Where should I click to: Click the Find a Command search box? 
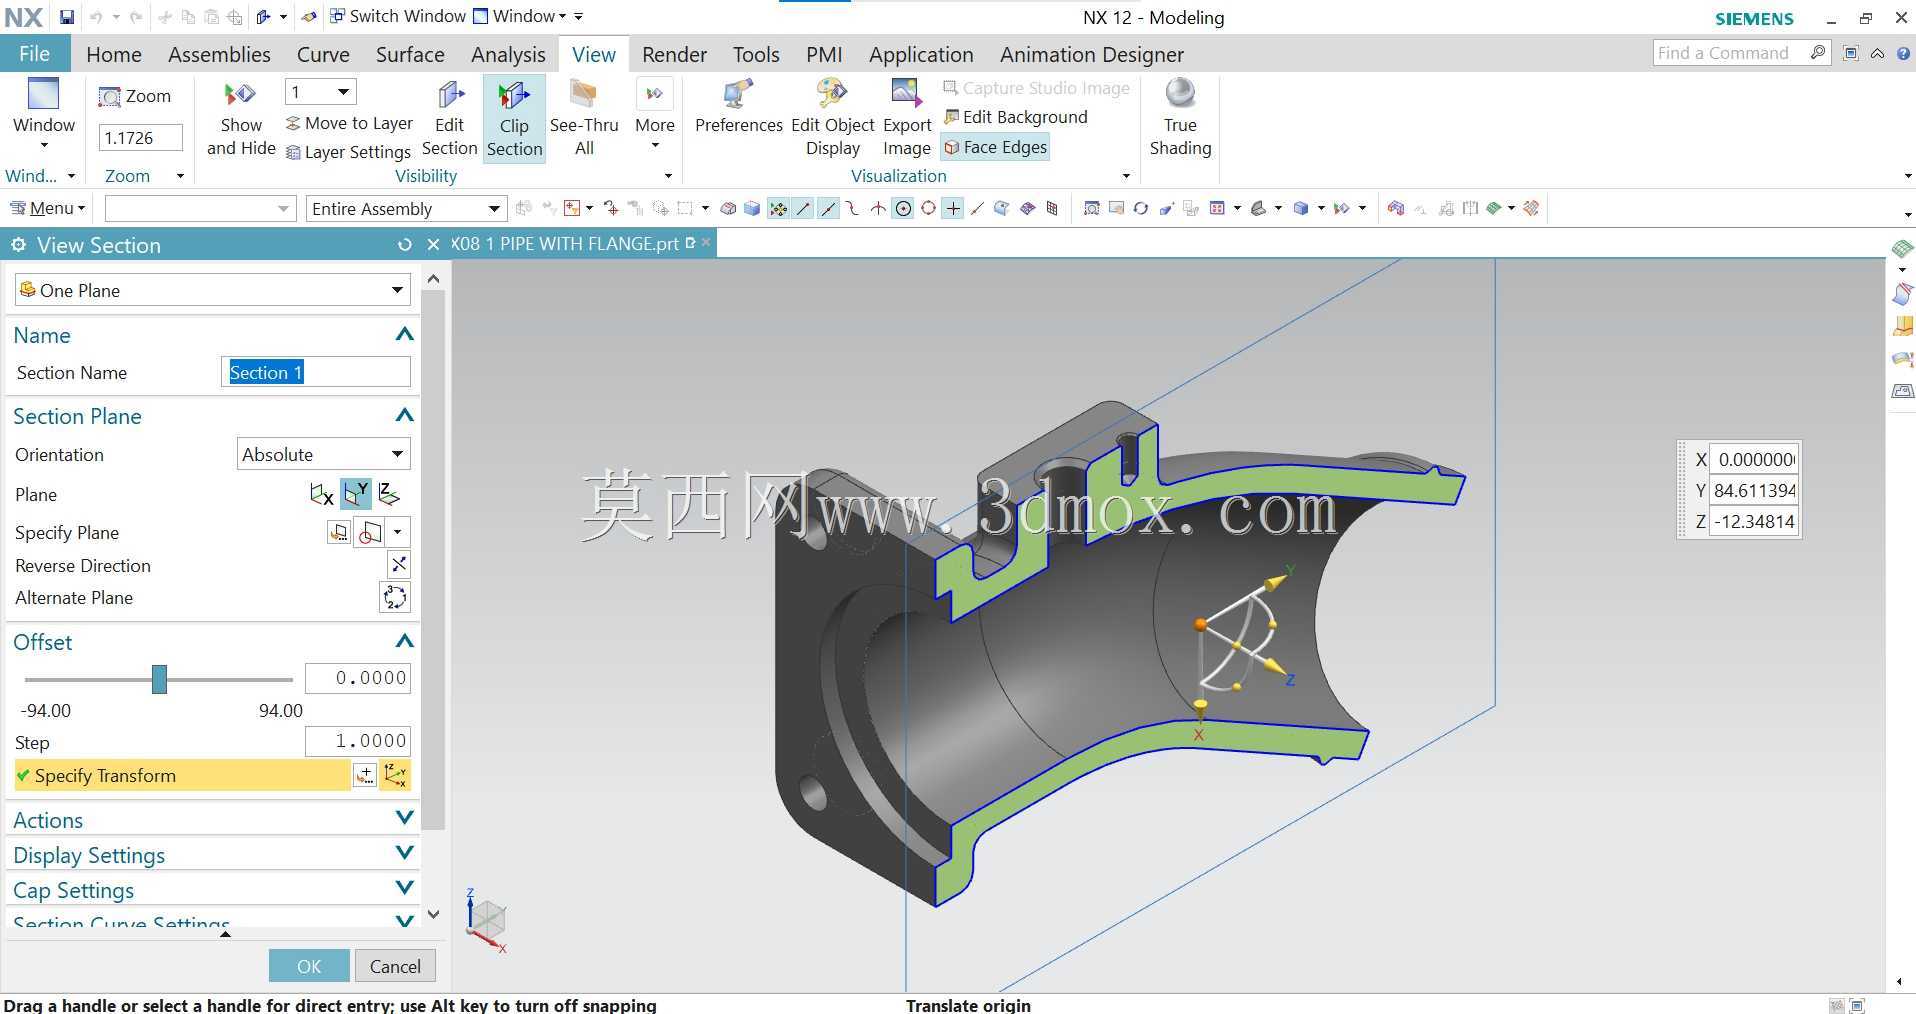pos(1741,53)
